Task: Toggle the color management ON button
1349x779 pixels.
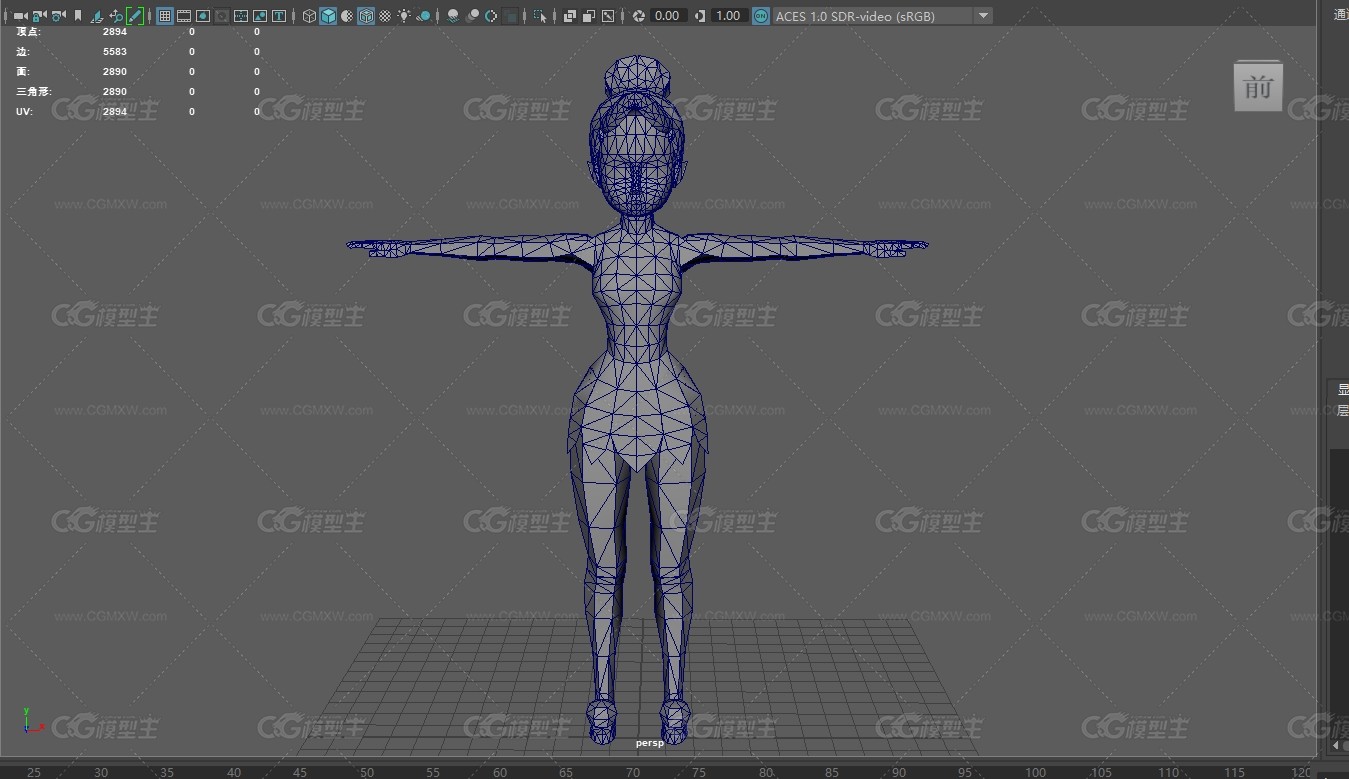Action: [761, 16]
